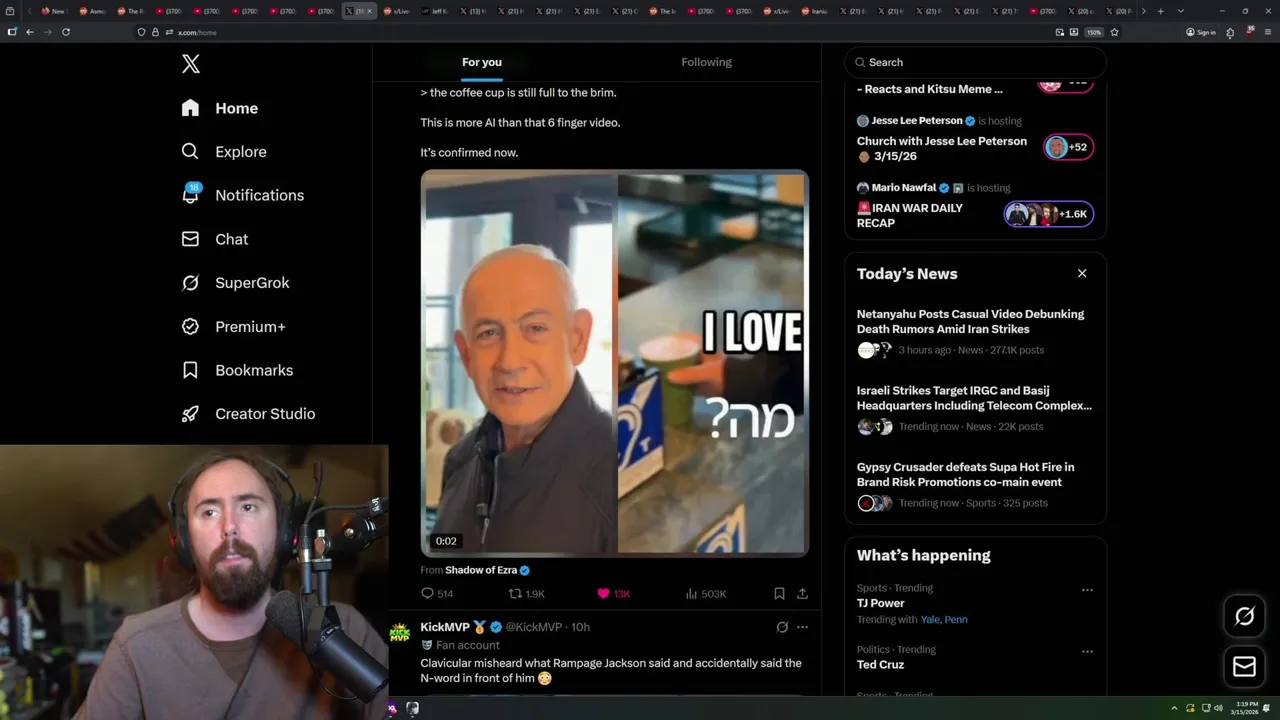This screenshot has width=1280, height=720.
Task: Select the For you tab
Action: tap(482, 62)
